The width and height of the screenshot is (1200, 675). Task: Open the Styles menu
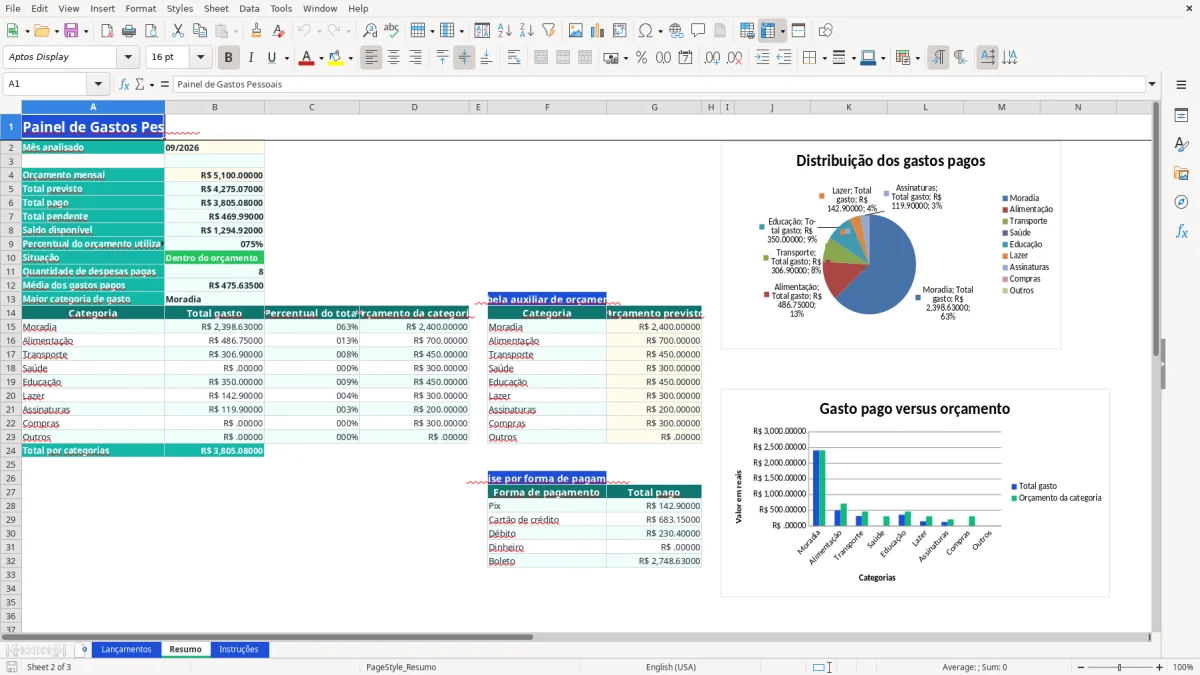coord(180,8)
